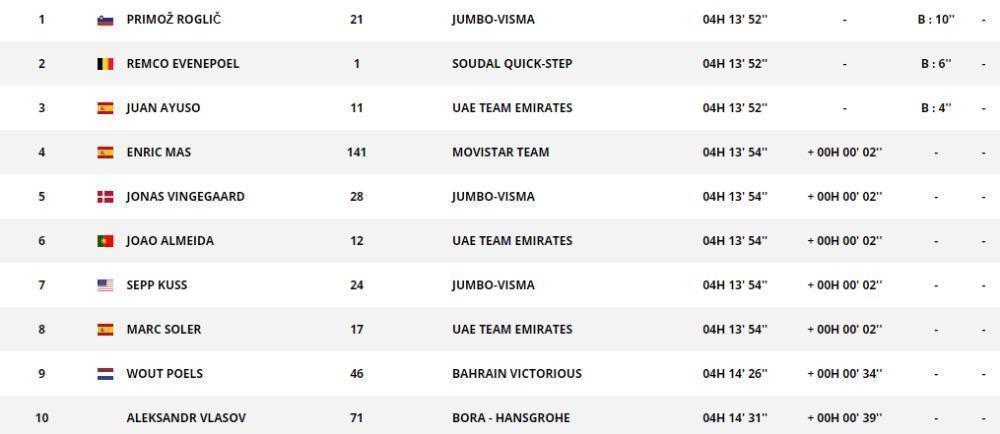Click the Spanish flag beside Enric Mas
This screenshot has height=434, width=1000.
point(105,152)
